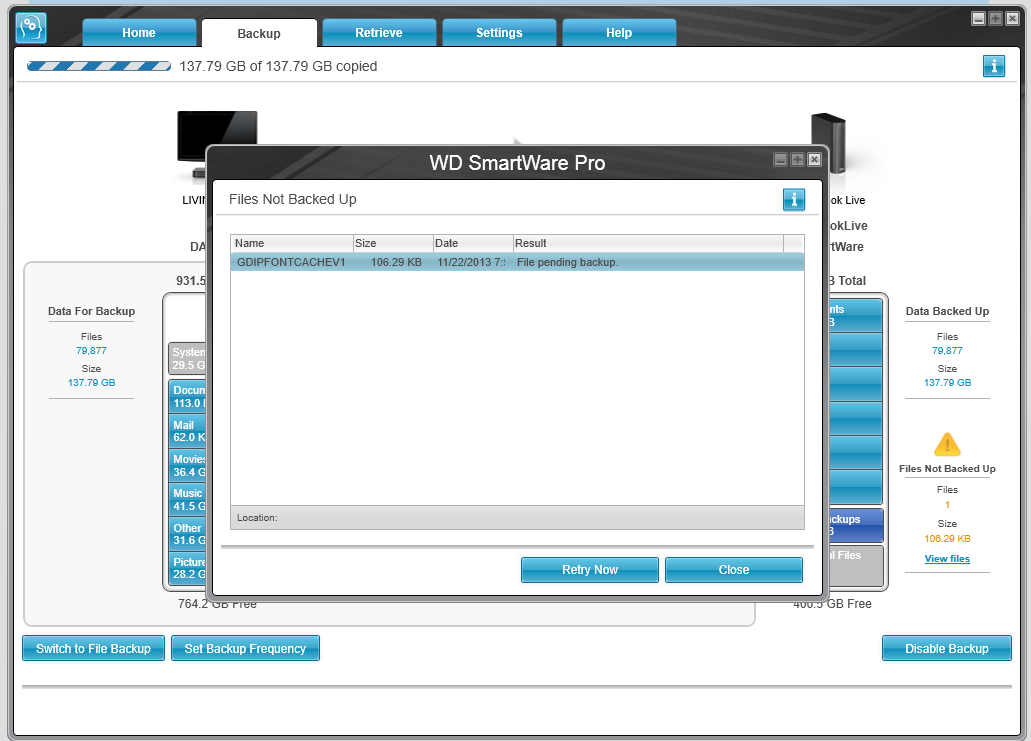
Task: Select the Movies category bar
Action: click(x=188, y=466)
